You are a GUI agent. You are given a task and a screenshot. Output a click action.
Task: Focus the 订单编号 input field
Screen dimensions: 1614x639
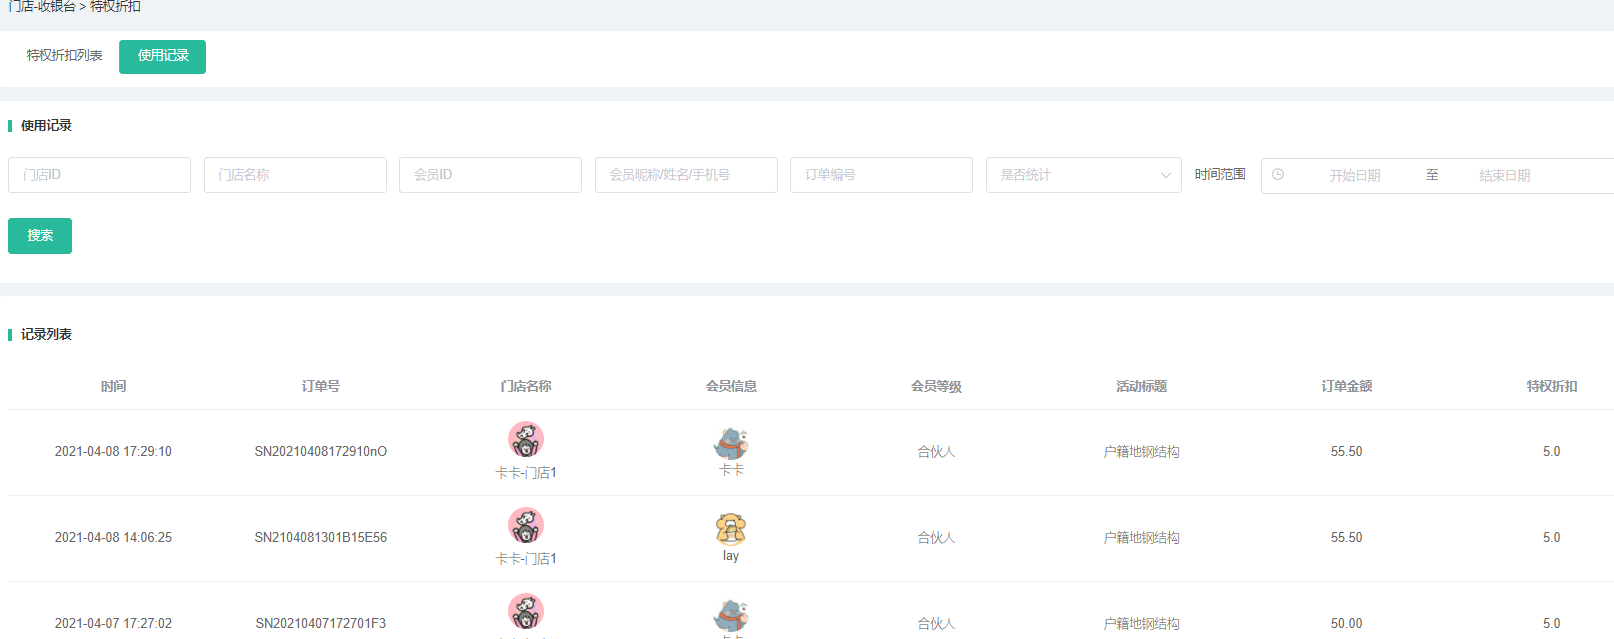pos(881,175)
